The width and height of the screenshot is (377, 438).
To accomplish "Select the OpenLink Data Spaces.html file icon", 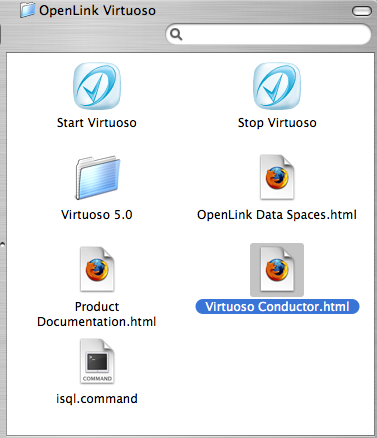I will tap(277, 177).
